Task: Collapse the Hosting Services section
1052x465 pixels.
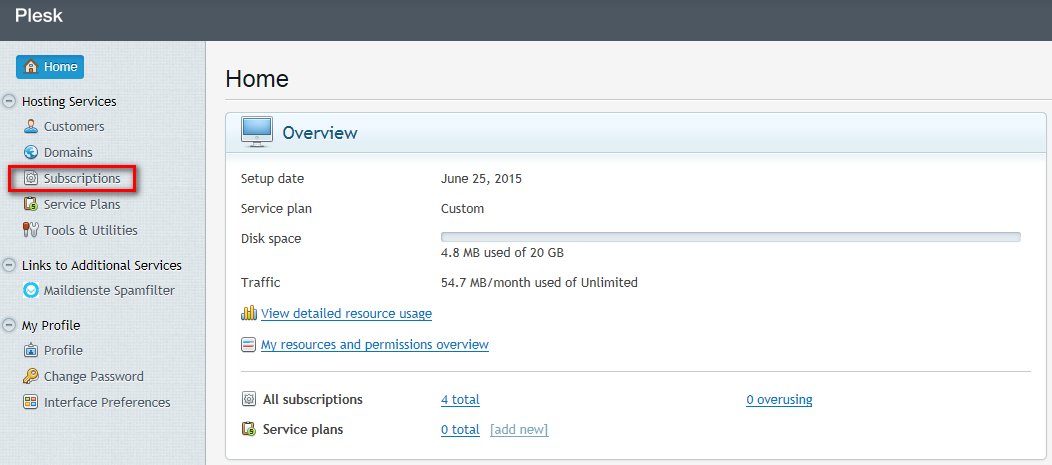Action: (10, 101)
